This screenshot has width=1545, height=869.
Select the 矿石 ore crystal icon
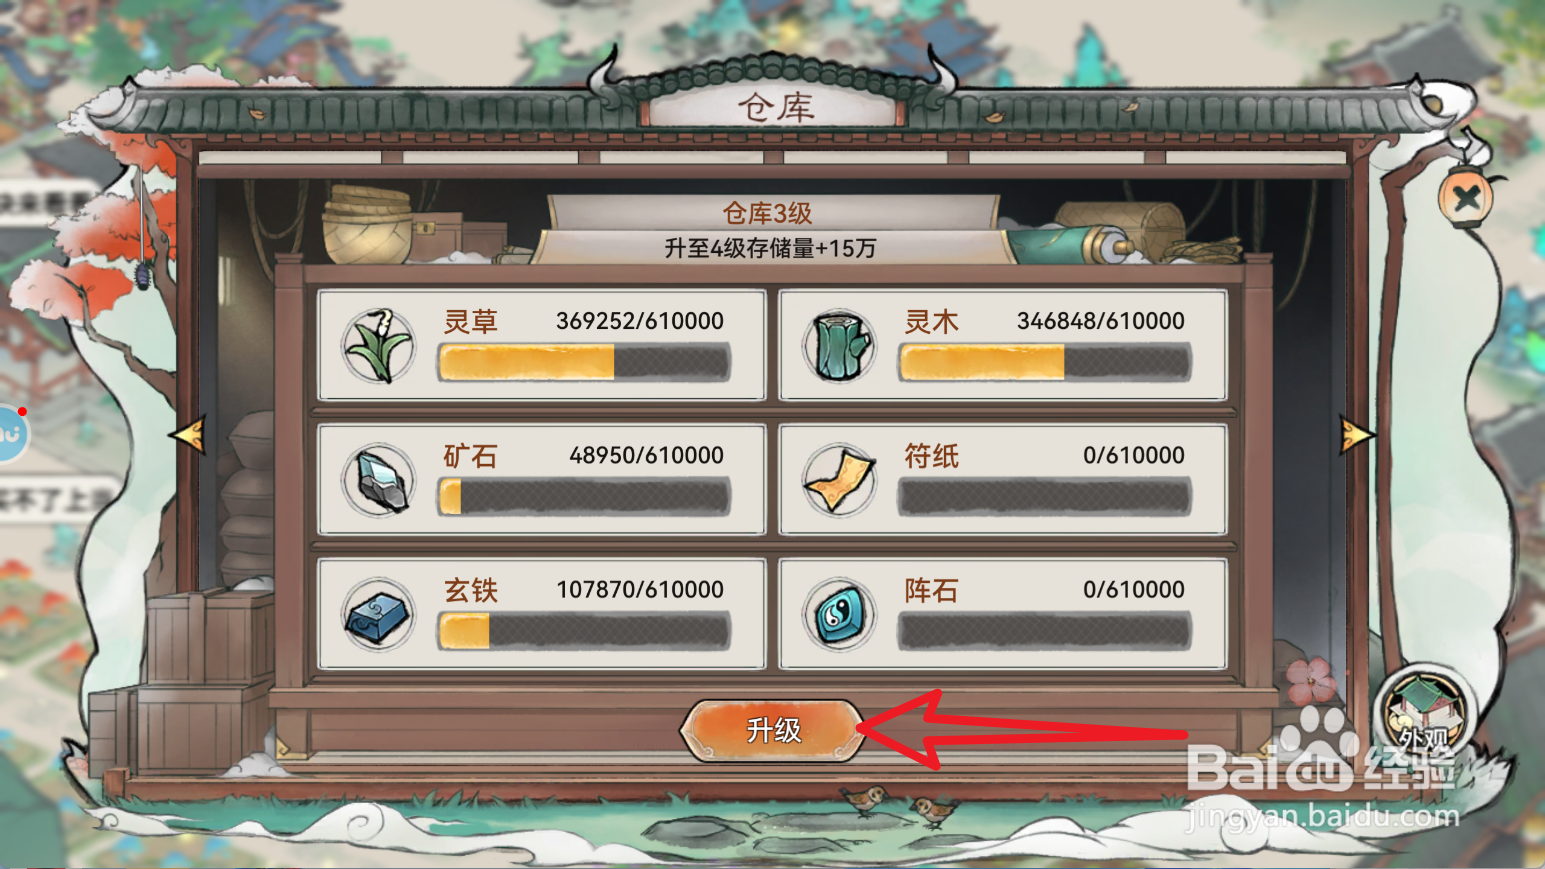[x=379, y=480]
